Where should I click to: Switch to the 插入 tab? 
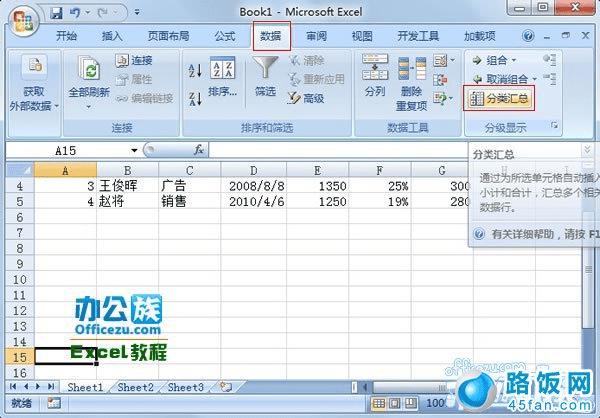pos(112,36)
